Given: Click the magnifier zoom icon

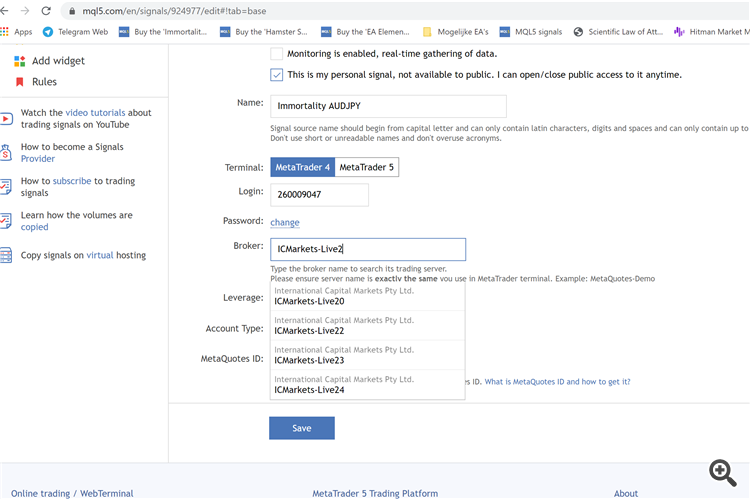Looking at the screenshot, I should point(722,473).
